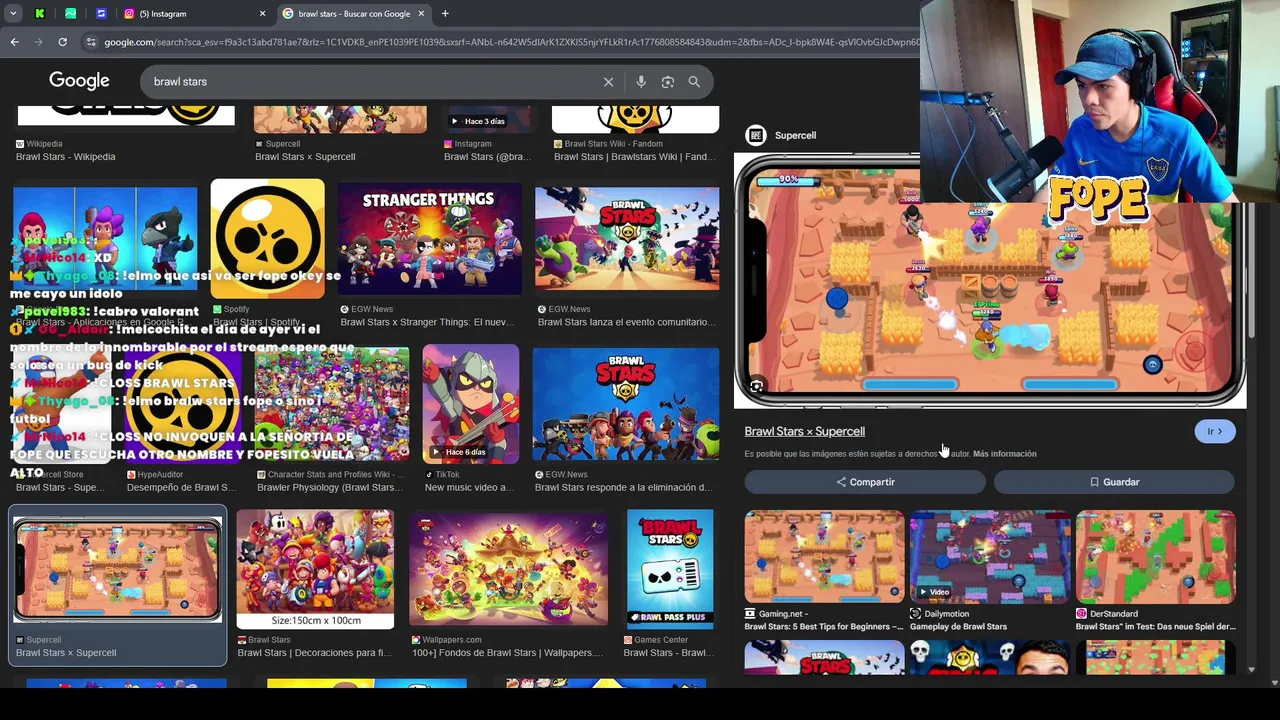Open 'Brawl Stars responde a la eliminación' result
This screenshot has width=1280, height=720.
[624, 488]
